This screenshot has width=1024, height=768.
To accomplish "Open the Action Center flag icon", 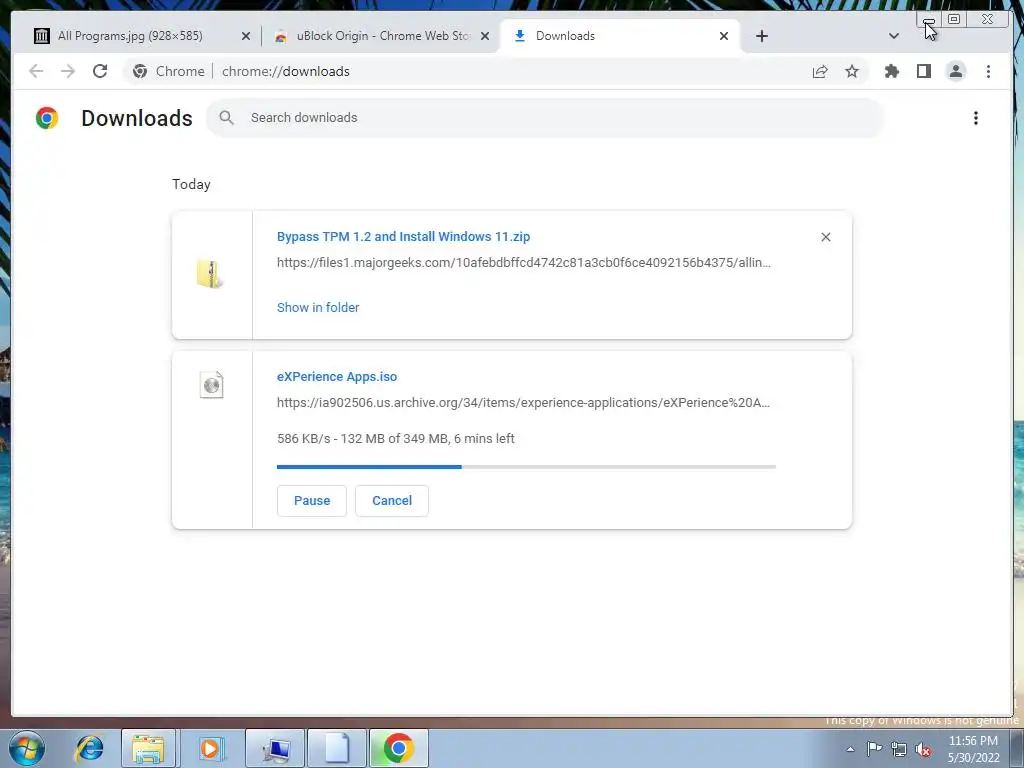I will pyautogui.click(x=874, y=749).
